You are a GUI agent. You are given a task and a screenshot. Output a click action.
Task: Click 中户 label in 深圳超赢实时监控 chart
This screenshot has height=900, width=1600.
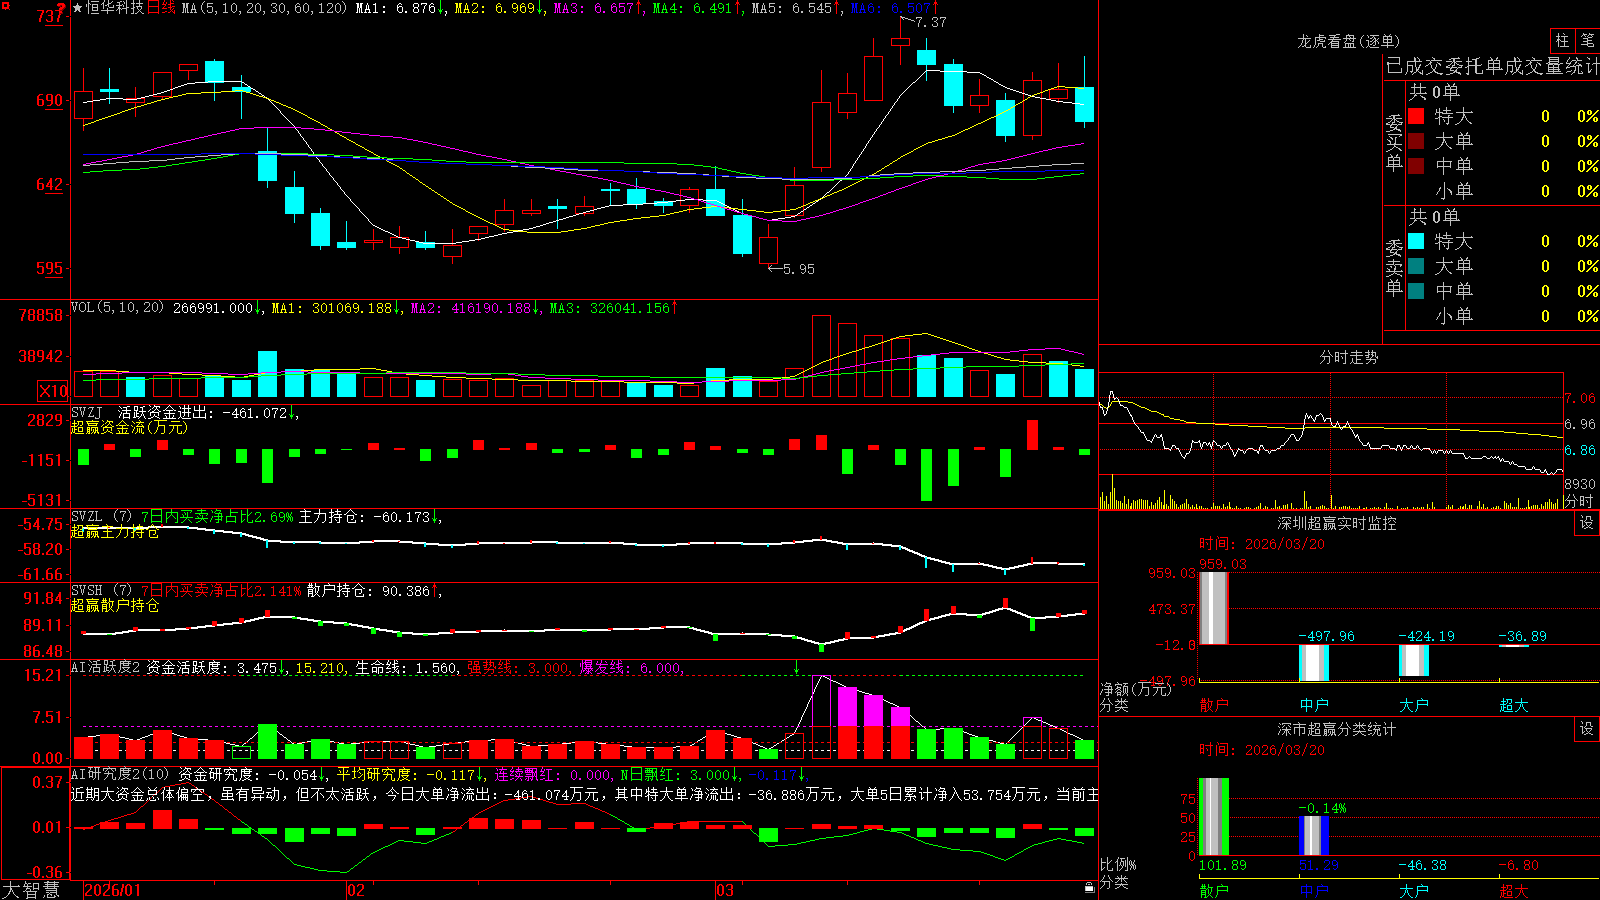pos(1314,705)
